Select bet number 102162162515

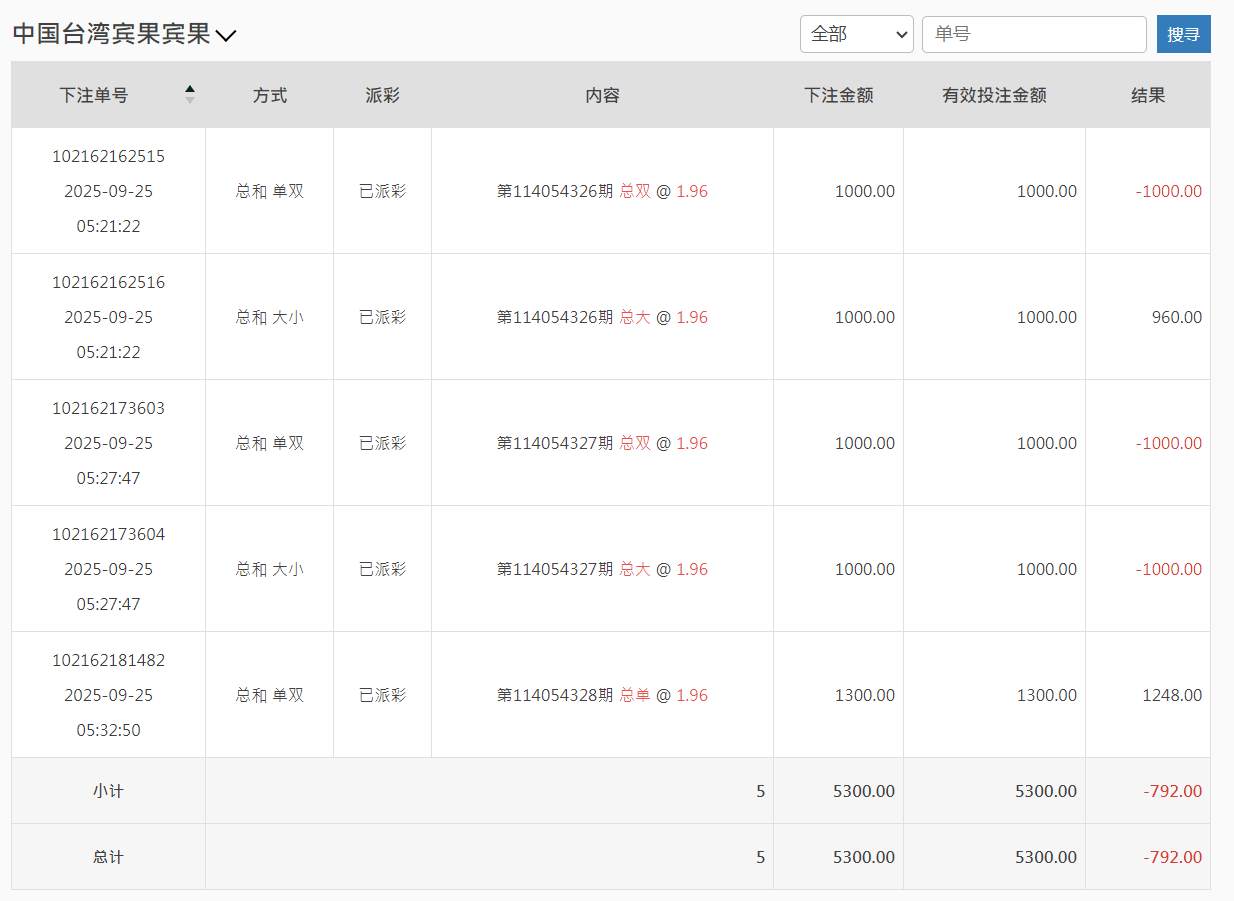[x=108, y=156]
